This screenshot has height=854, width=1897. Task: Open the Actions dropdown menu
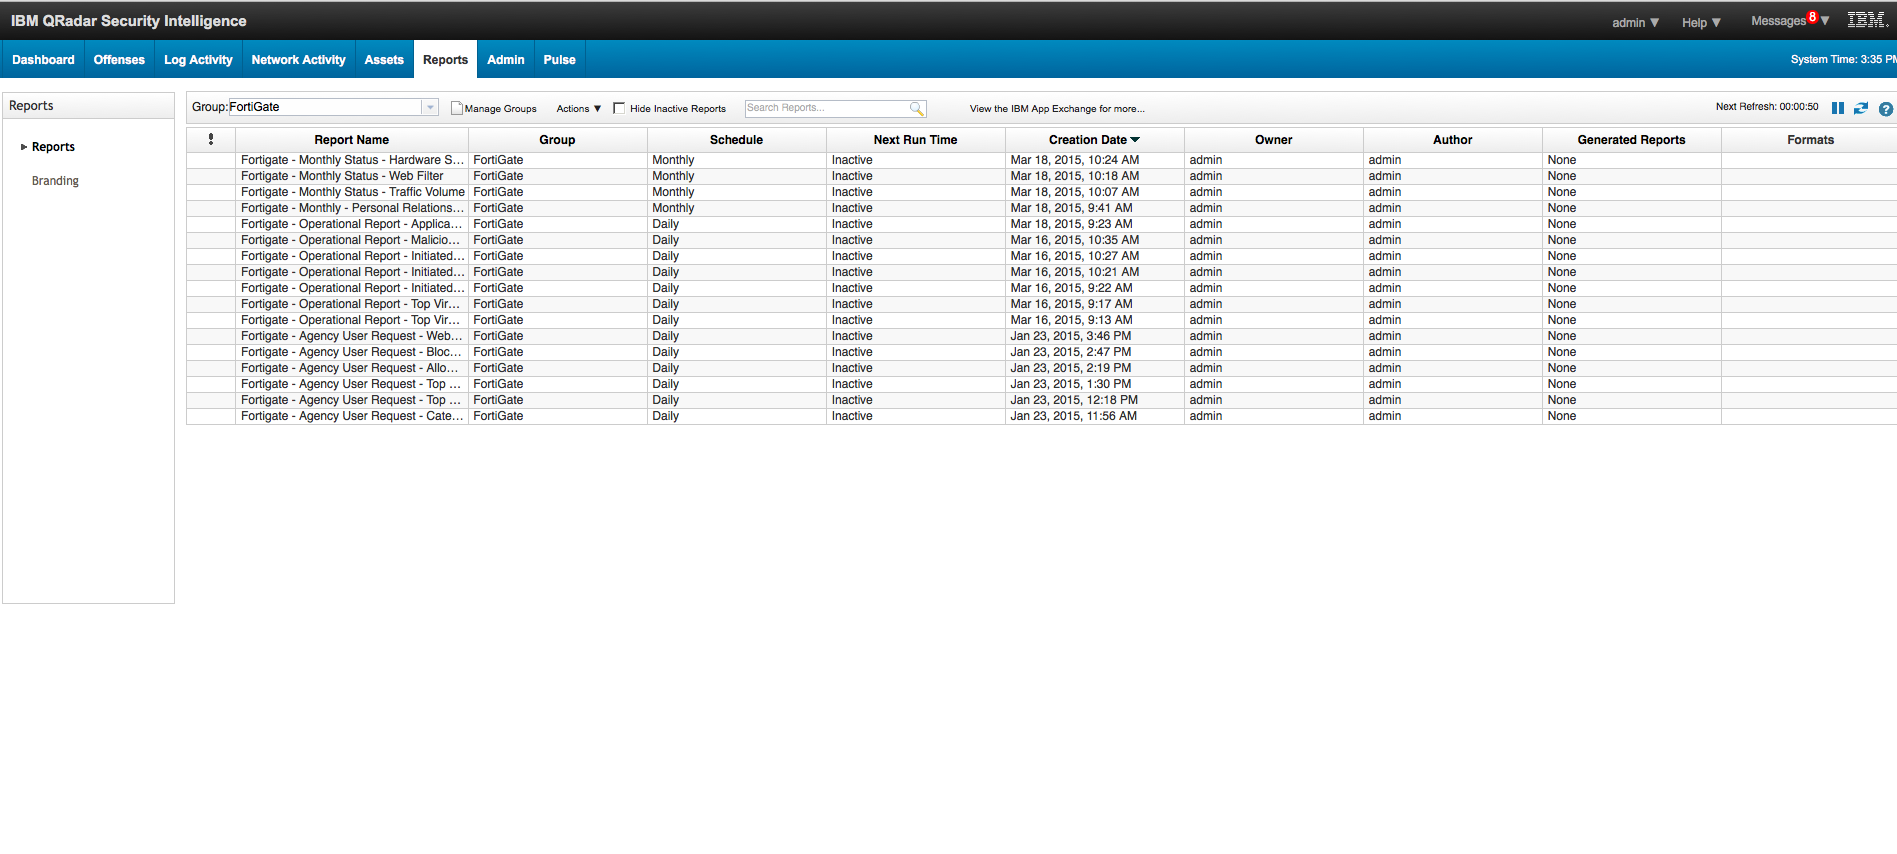pos(579,108)
